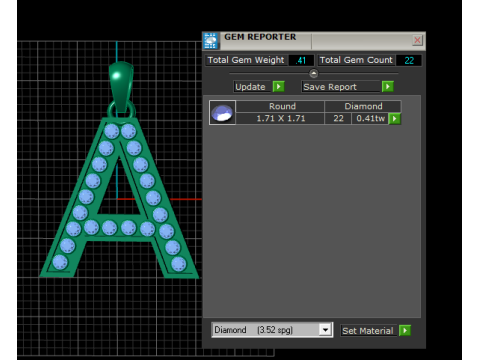Click the Total Gem Count value 22
The image size is (480, 360).
409,60
